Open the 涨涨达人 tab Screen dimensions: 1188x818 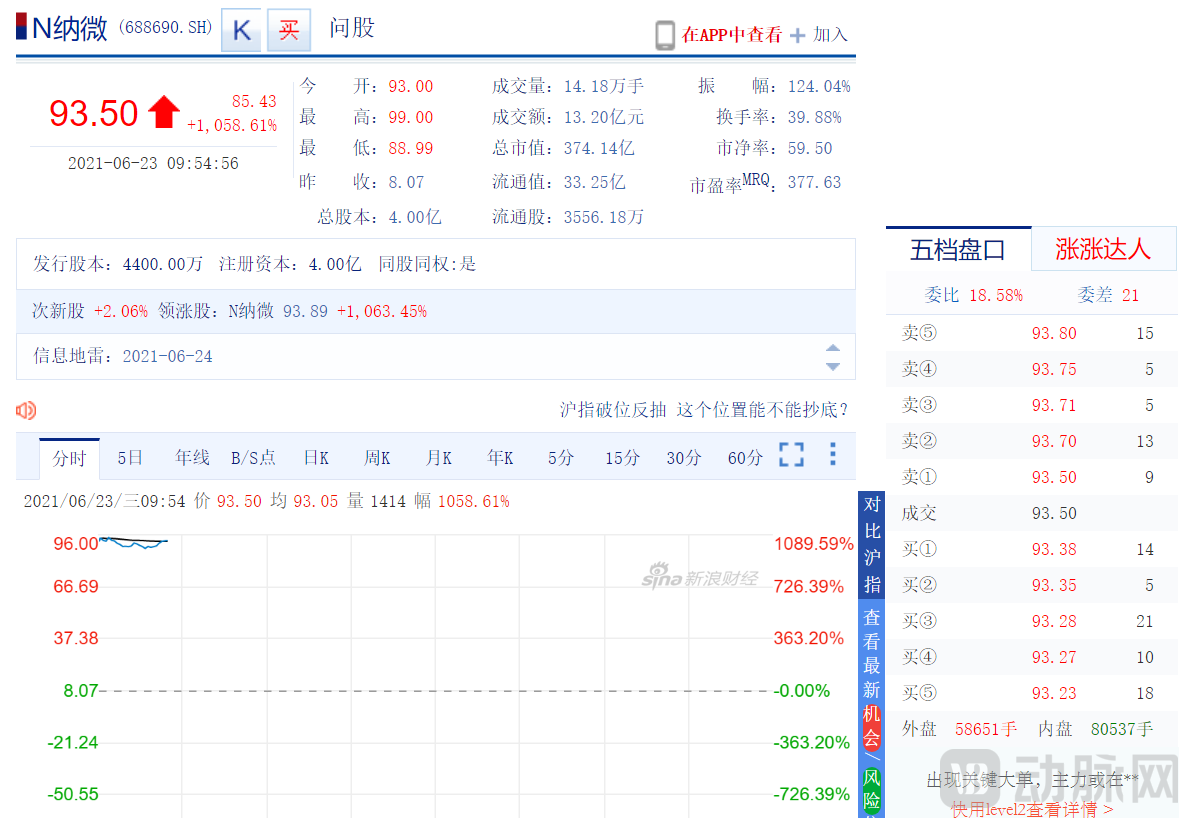coord(1103,249)
